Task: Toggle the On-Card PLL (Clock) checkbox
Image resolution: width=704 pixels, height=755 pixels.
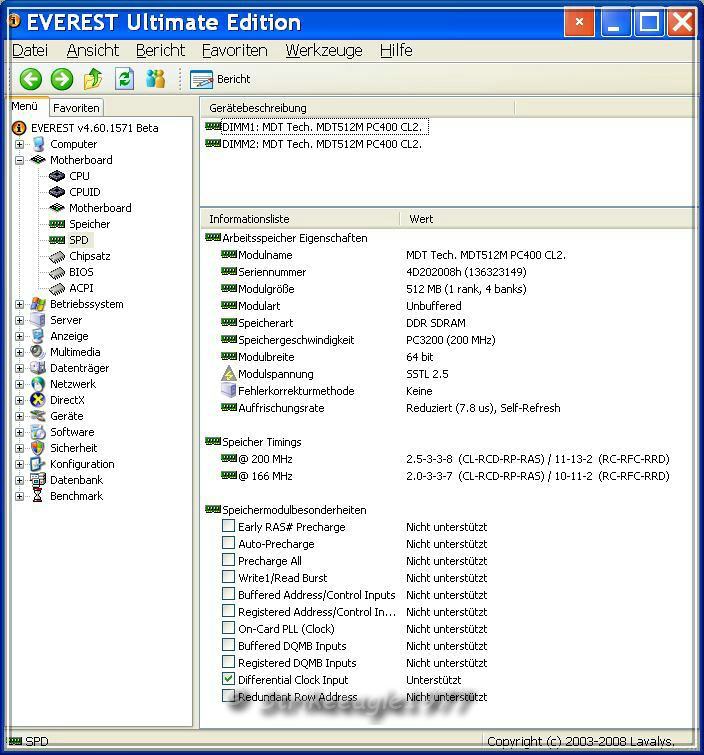Action: coord(228,628)
